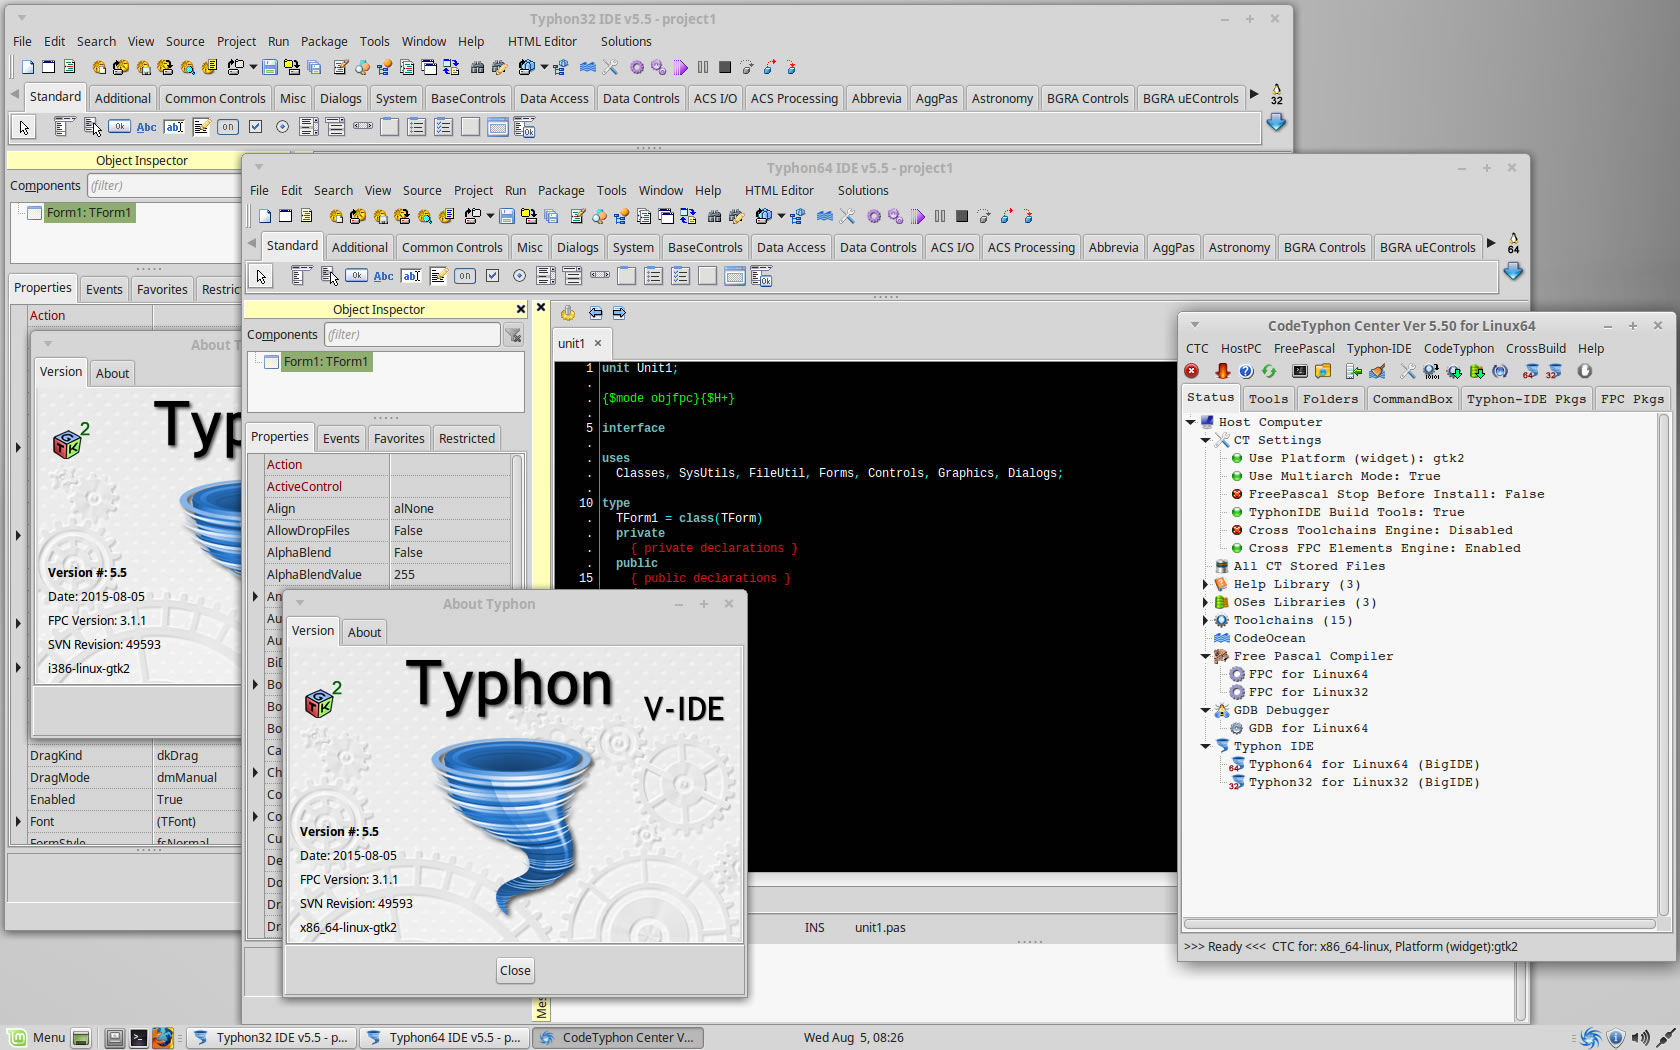Click Menu button on desktop taskbar
Image resolution: width=1680 pixels, height=1050 pixels.
[x=38, y=1037]
